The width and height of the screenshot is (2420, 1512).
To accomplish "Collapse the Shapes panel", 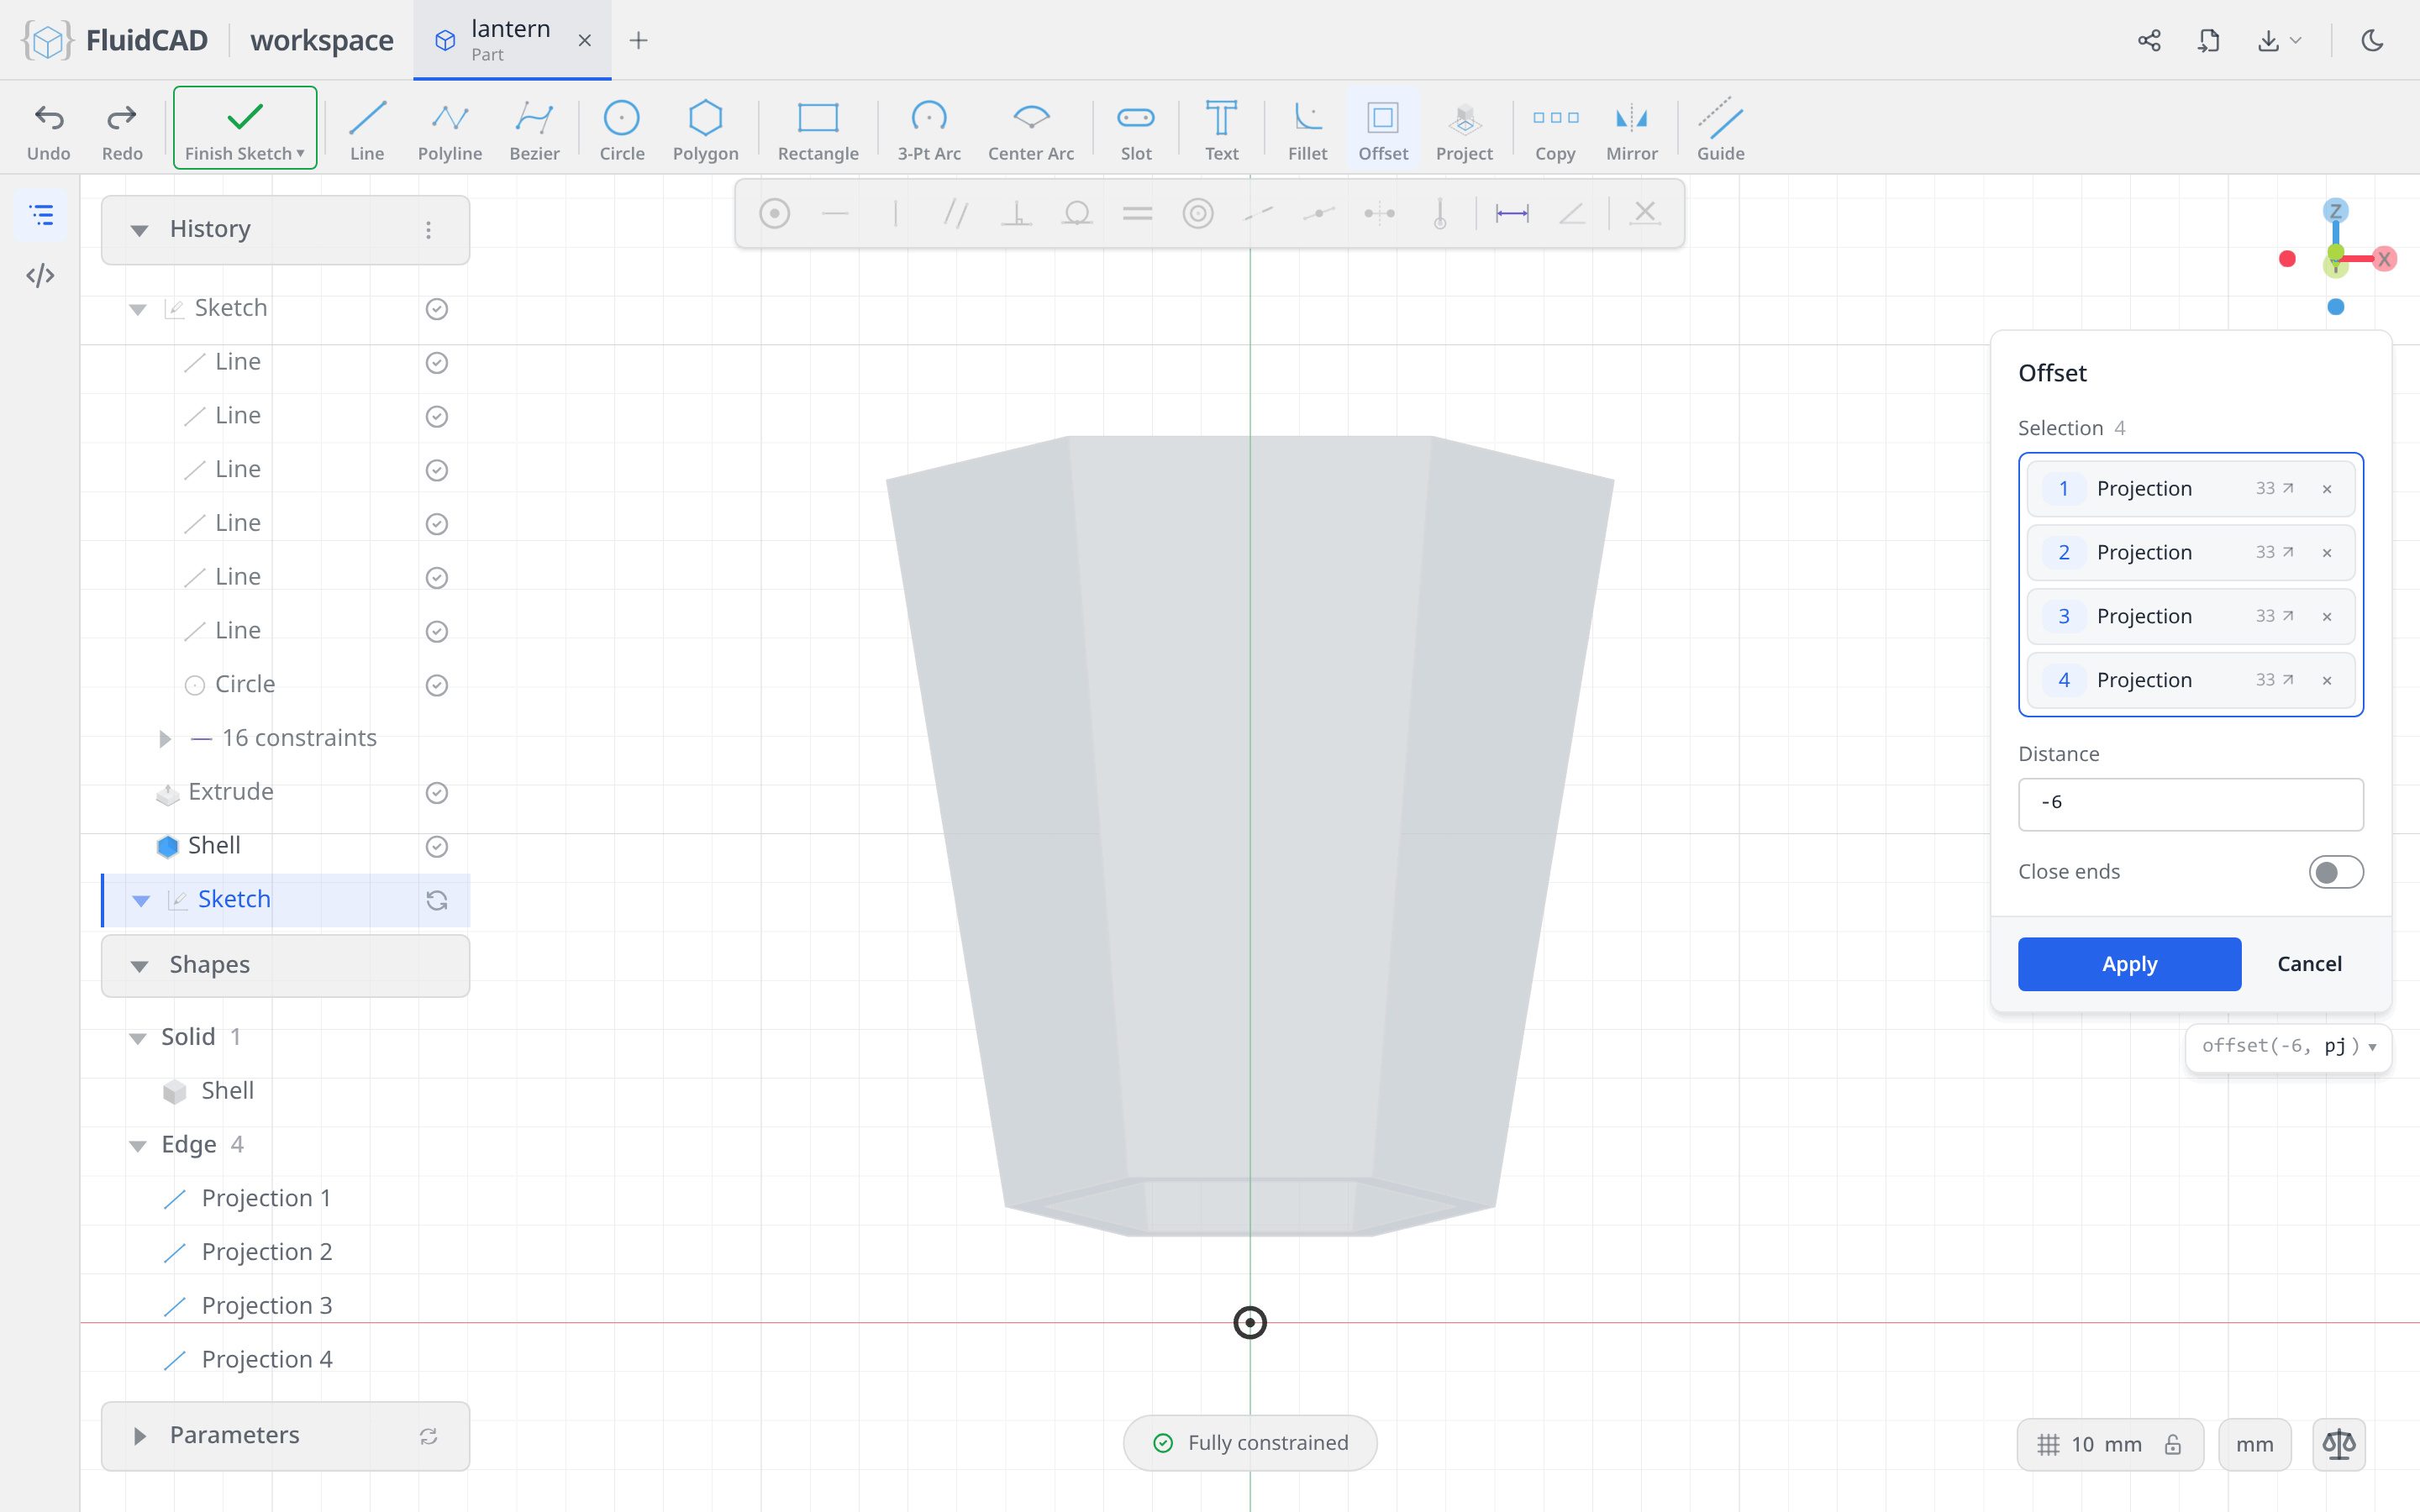I will pyautogui.click(x=140, y=965).
